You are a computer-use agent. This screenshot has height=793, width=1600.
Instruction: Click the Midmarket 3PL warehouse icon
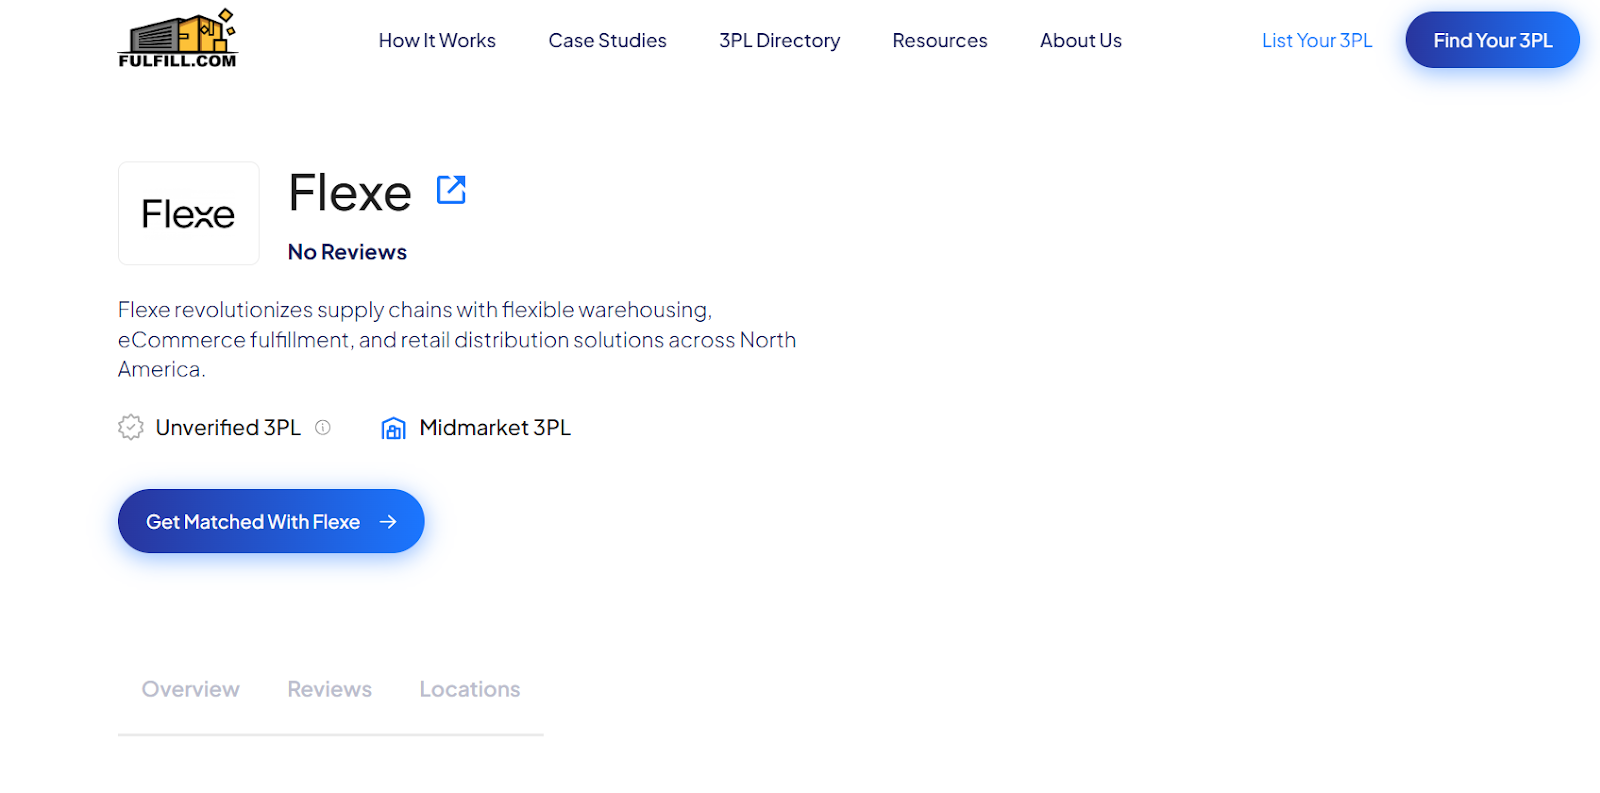tap(394, 428)
